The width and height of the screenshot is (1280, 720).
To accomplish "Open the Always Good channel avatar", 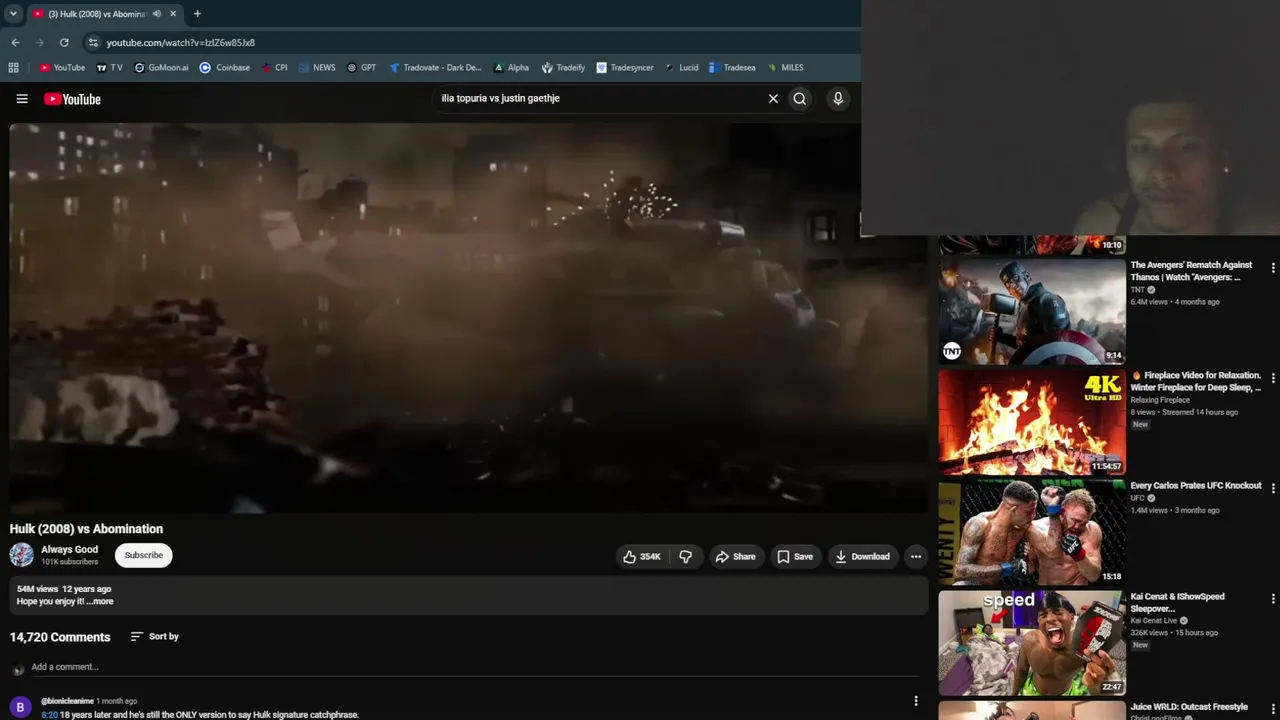I will (22, 555).
